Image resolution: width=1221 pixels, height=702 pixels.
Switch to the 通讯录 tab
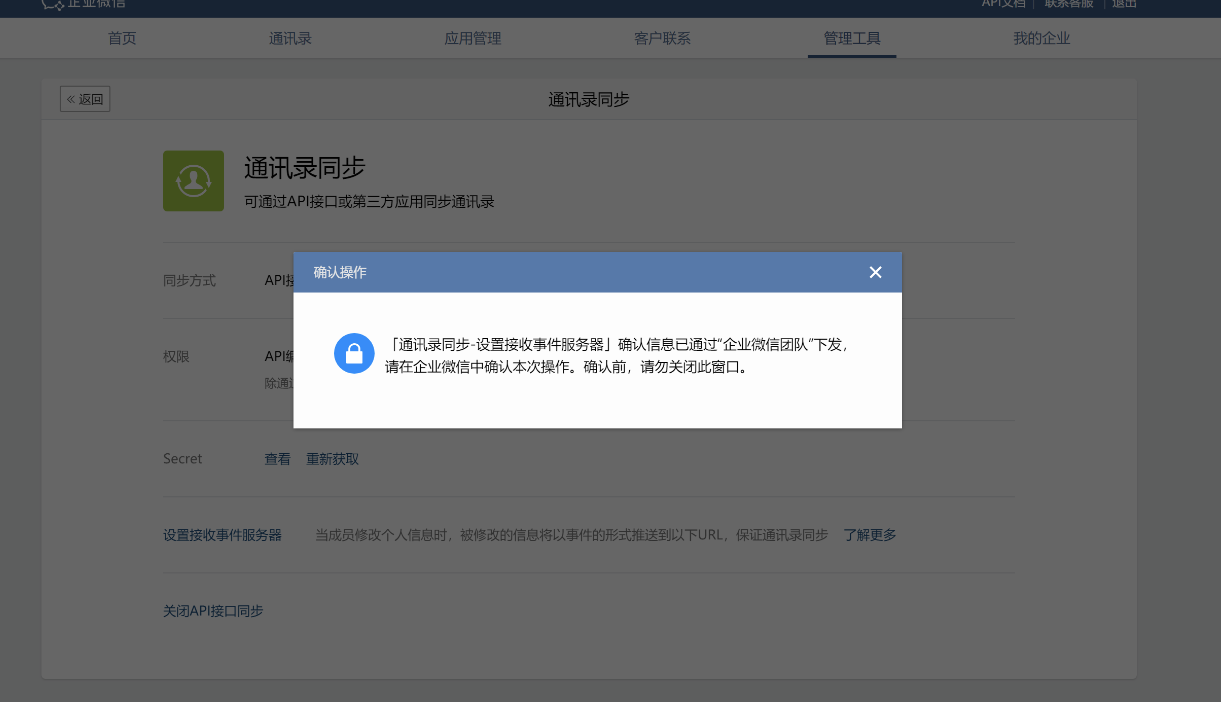pos(290,39)
